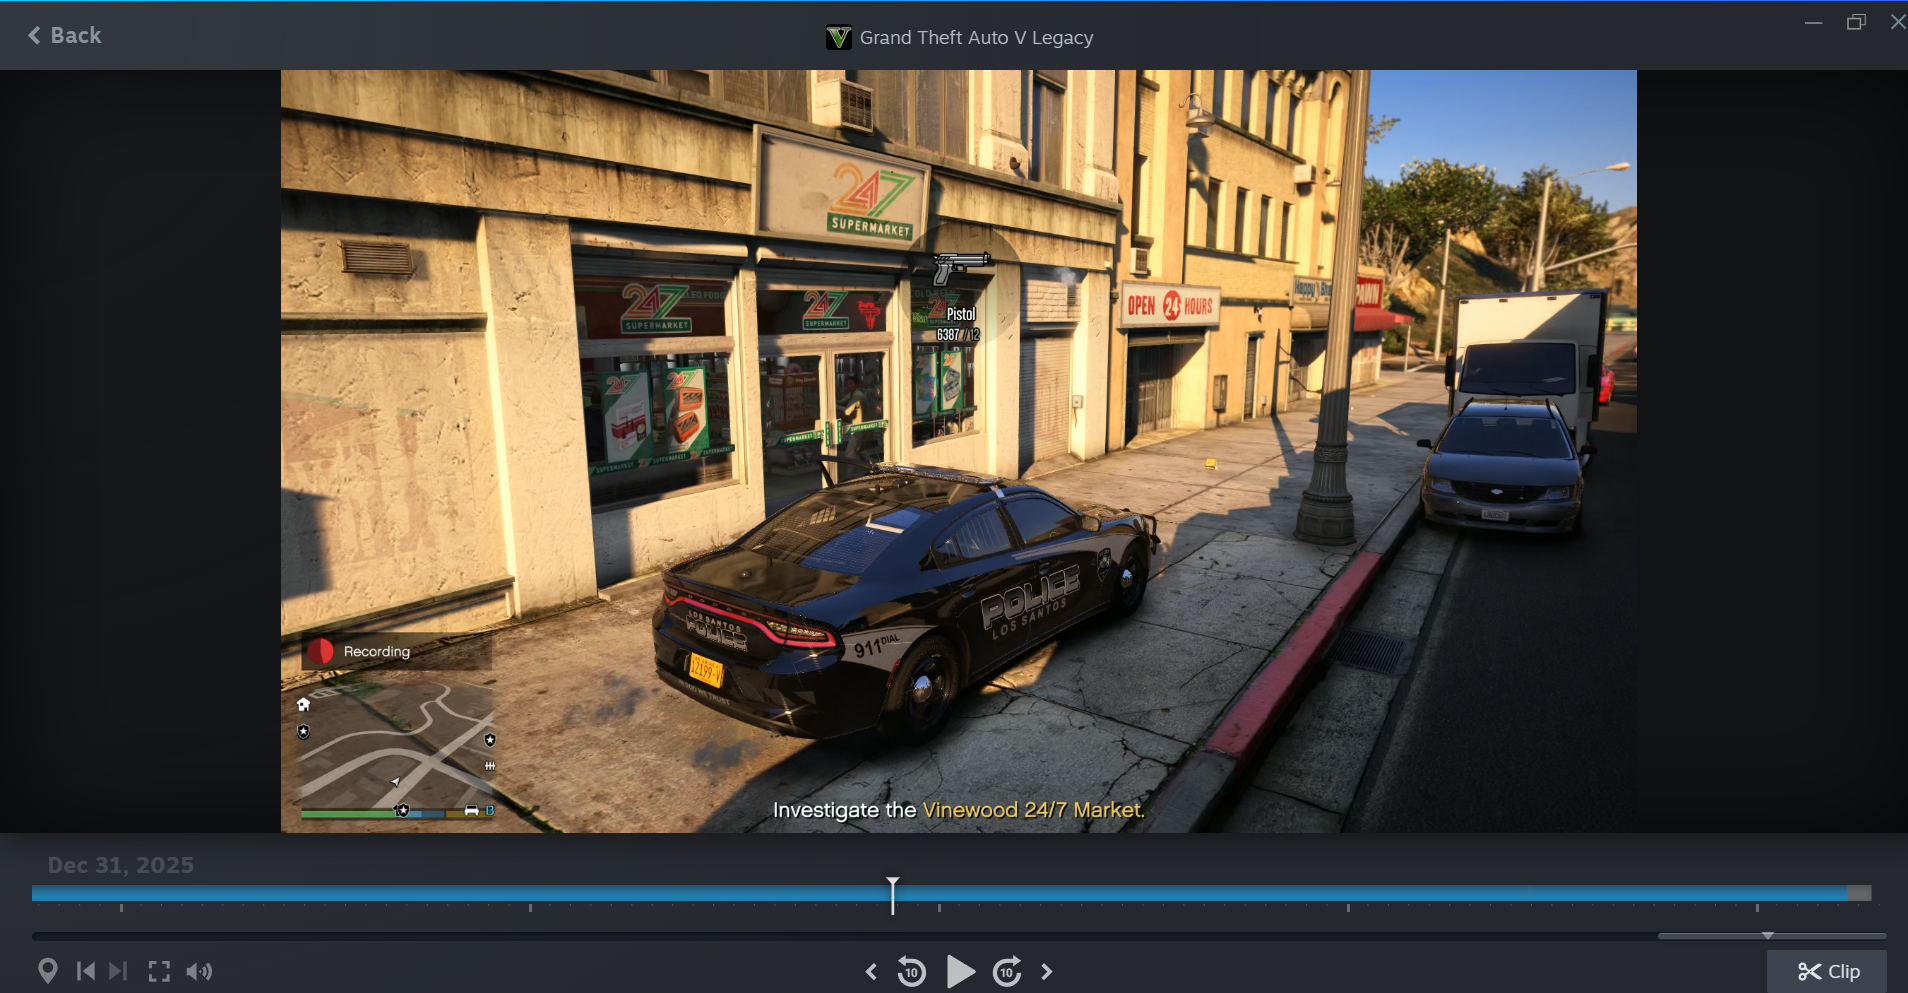Mute the recording audio
1908x993 pixels.
click(x=199, y=971)
